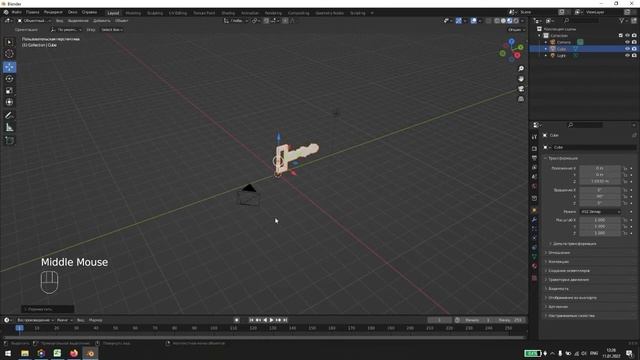This screenshot has width=640, height=360.
Task: Expand the Cube tree item
Action: (x=546, y=49)
